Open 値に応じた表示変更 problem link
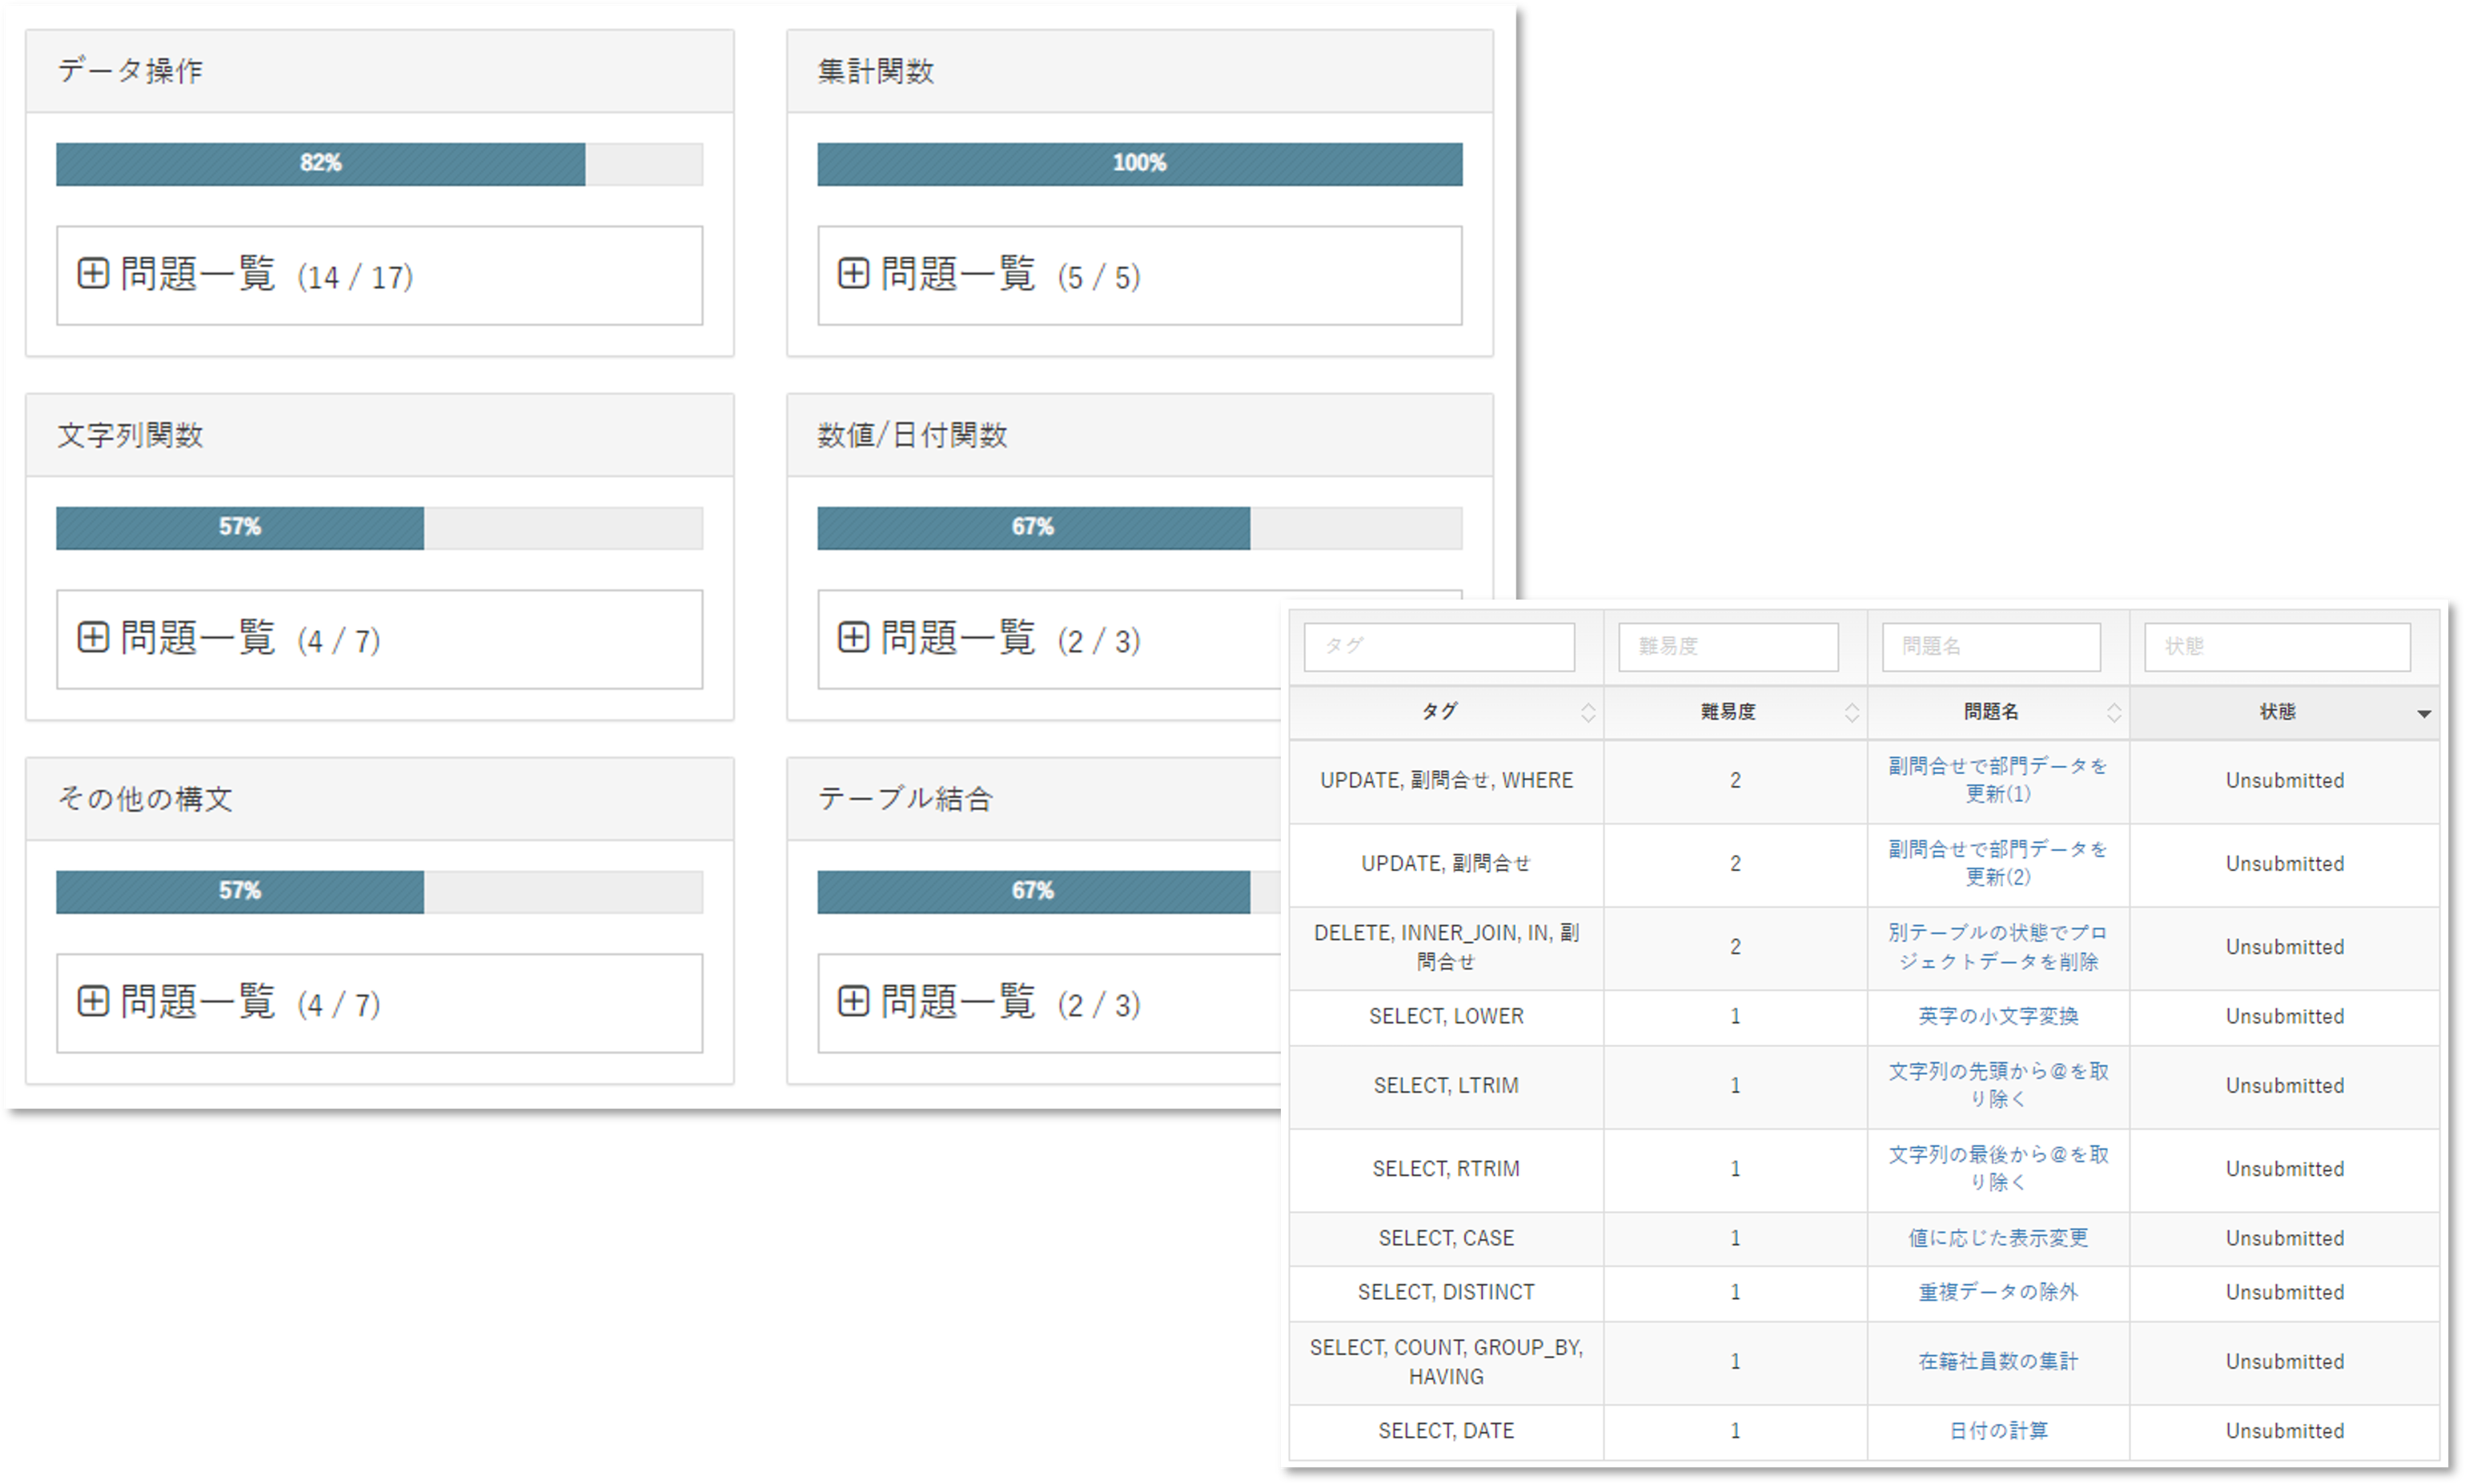The image size is (2465, 1484). point(1998,1238)
